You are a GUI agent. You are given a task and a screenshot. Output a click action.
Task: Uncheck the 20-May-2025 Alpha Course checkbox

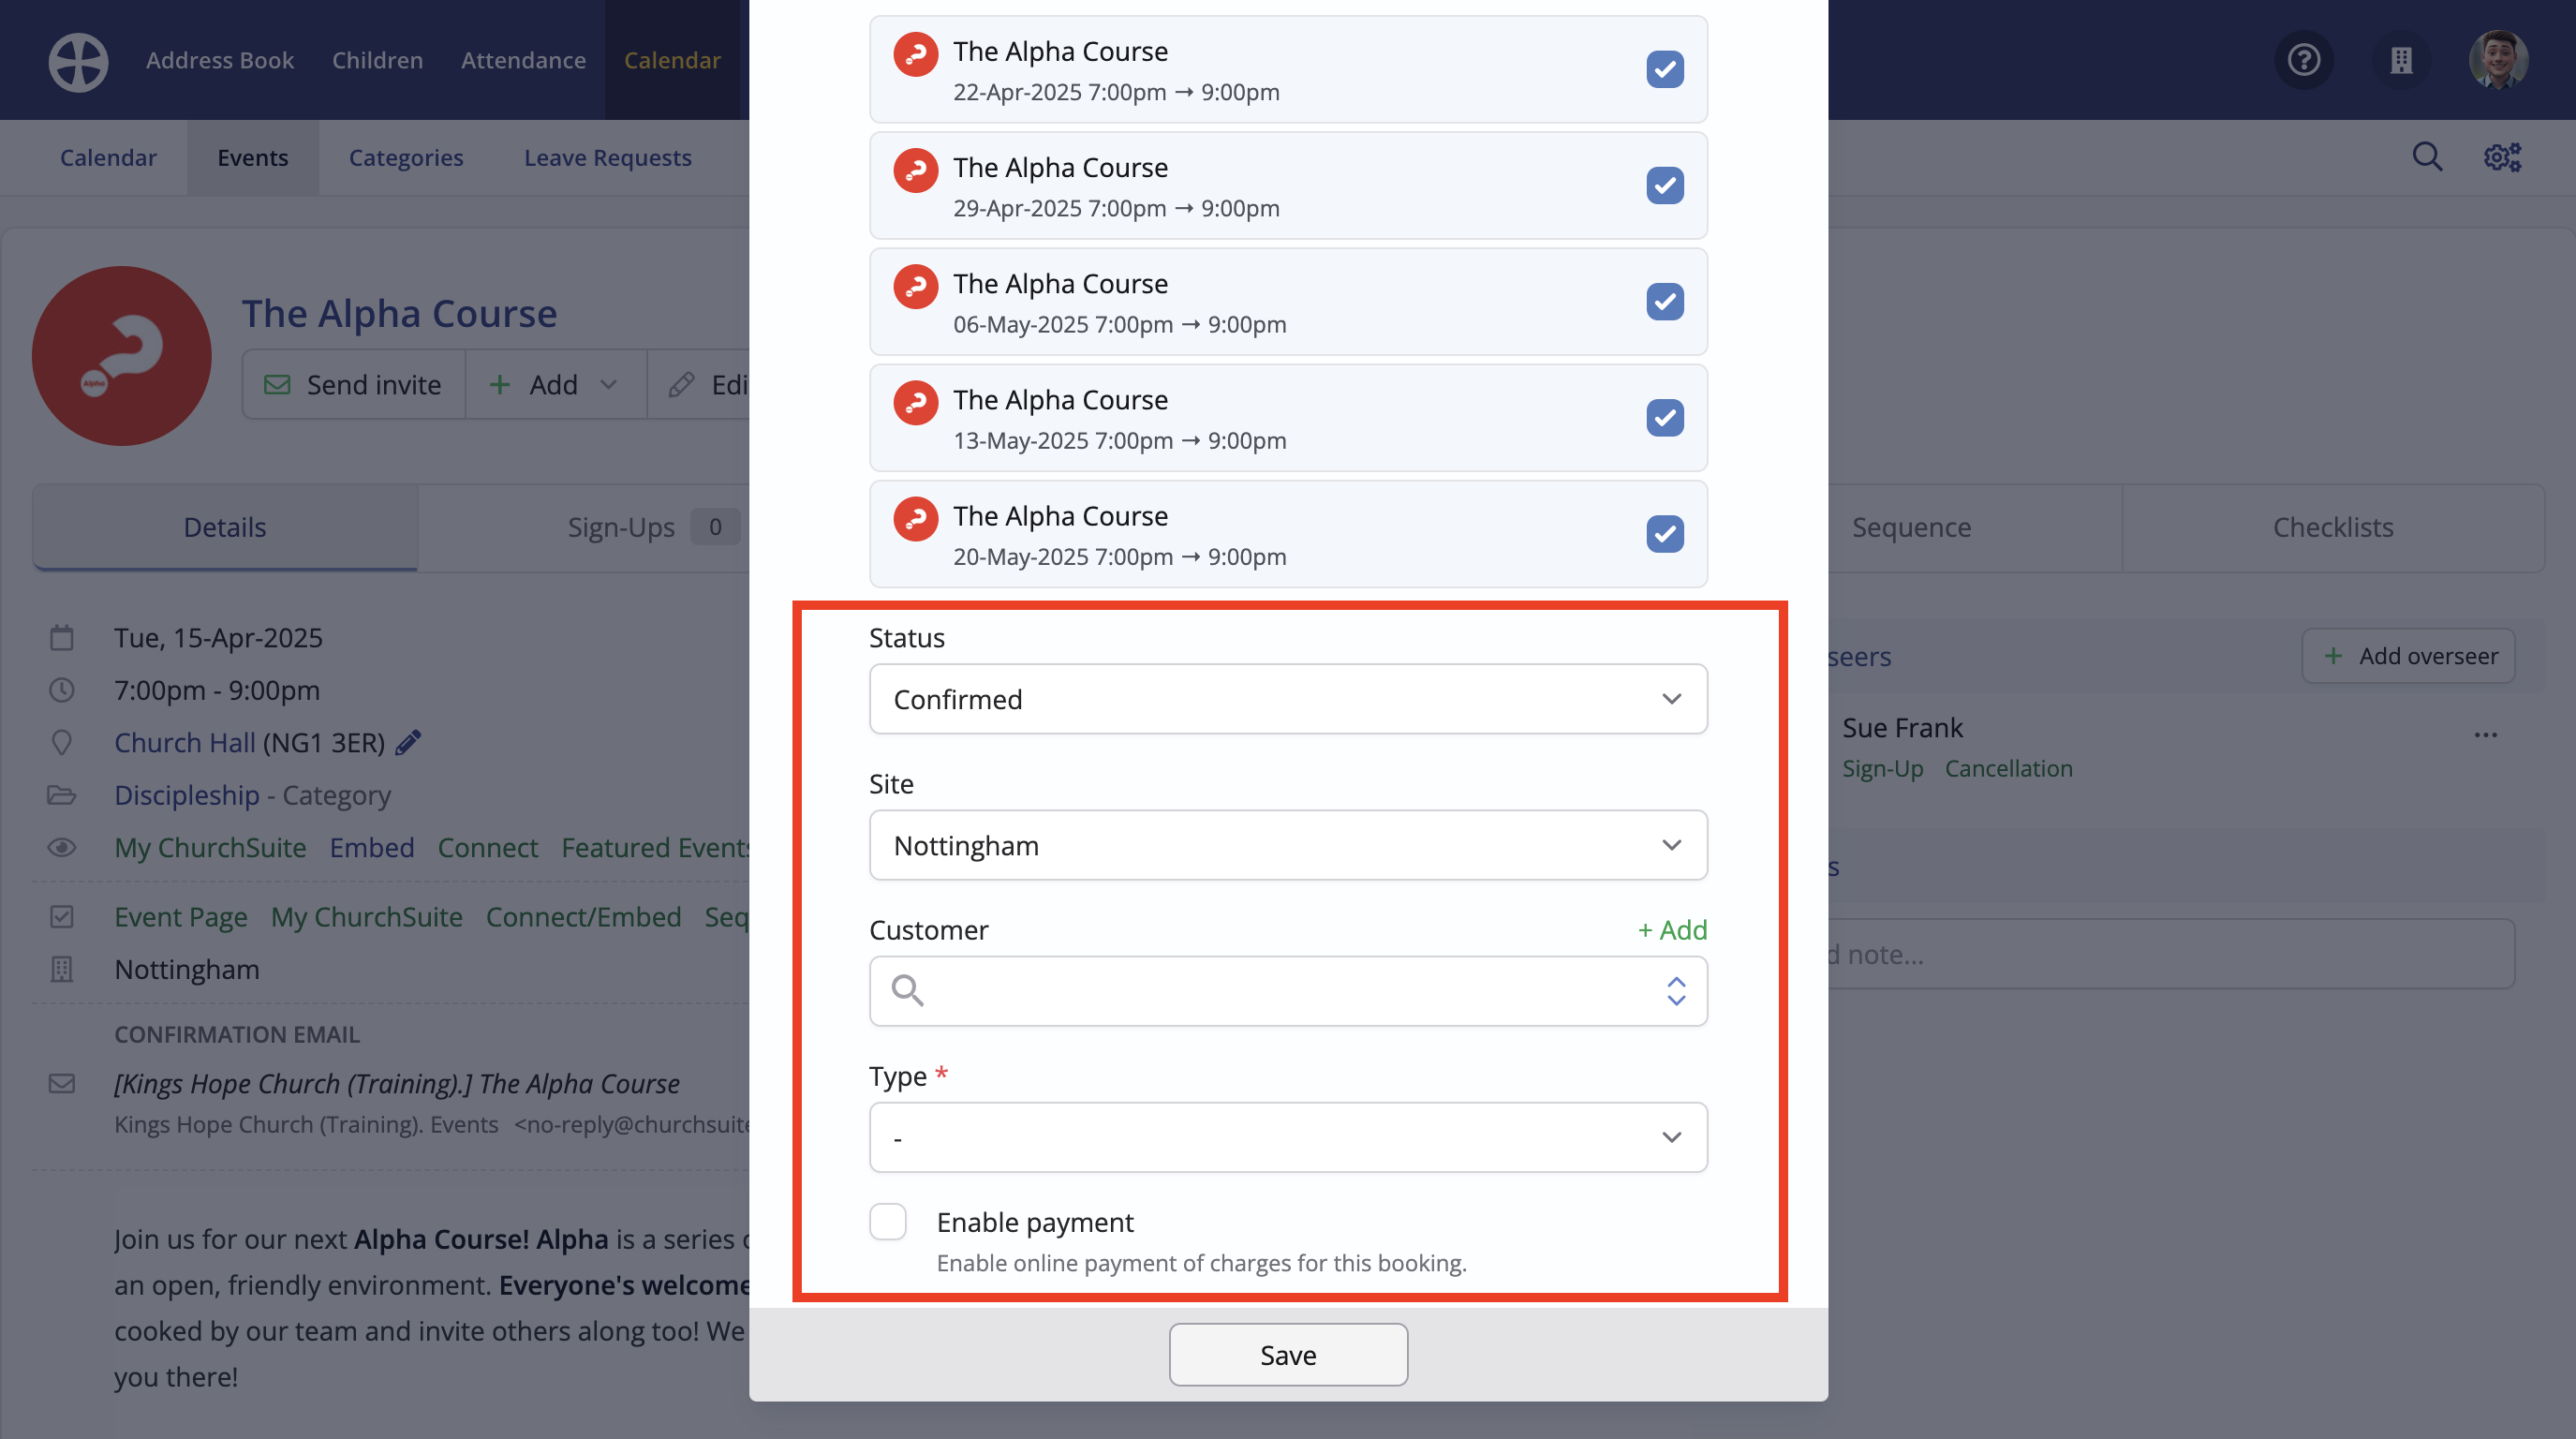coord(1664,533)
